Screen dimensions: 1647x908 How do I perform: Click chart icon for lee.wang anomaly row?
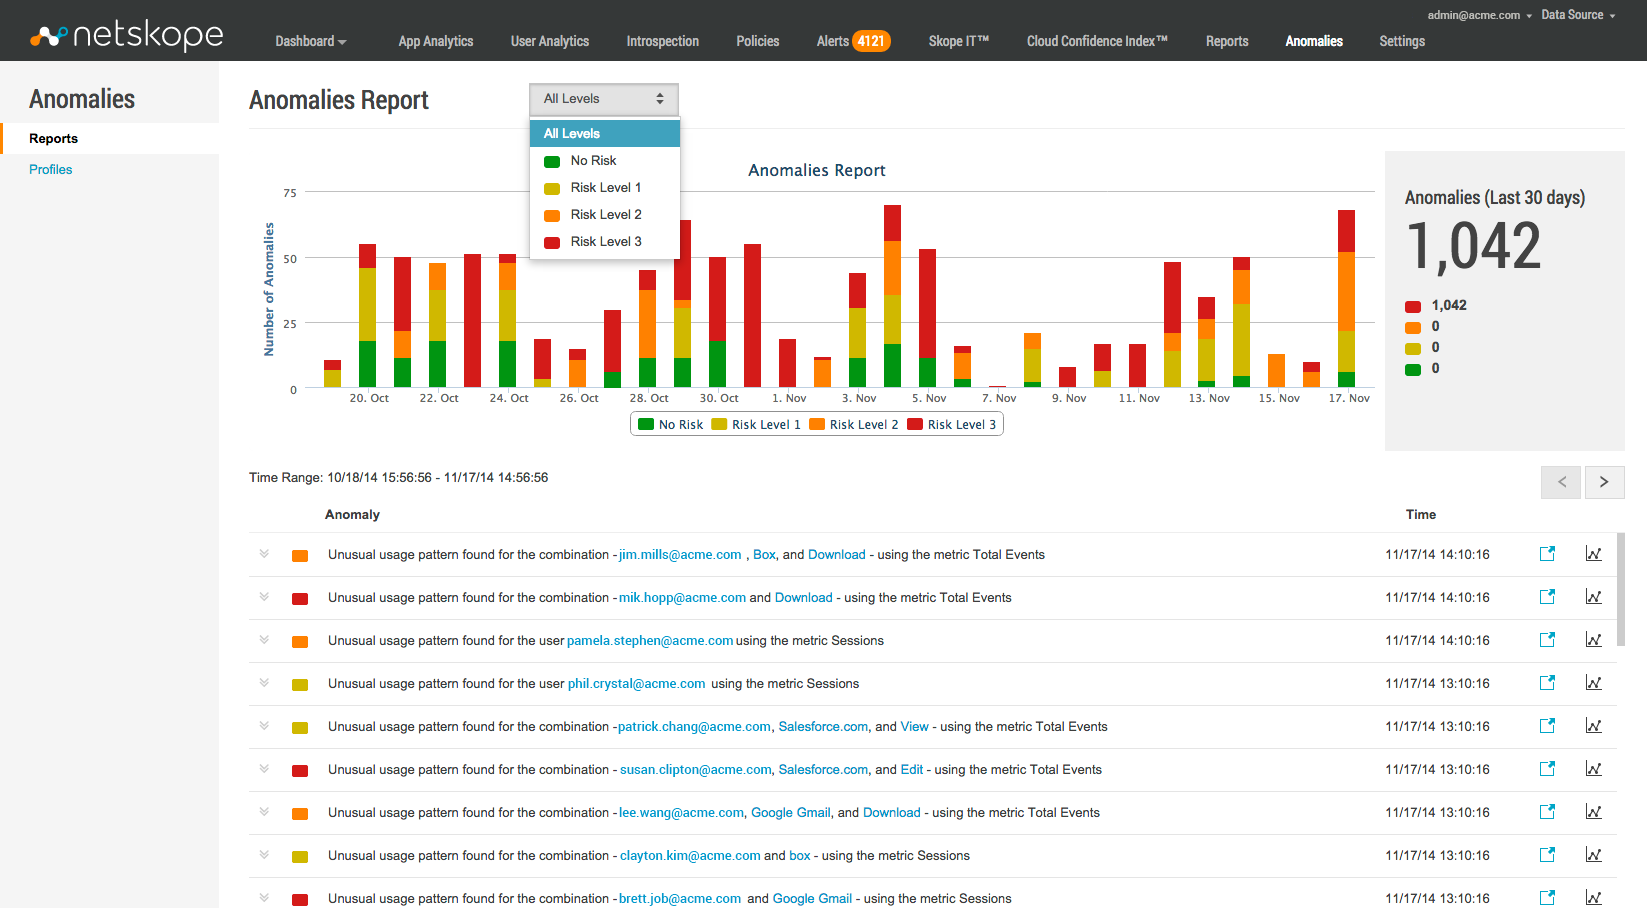pos(1593,812)
